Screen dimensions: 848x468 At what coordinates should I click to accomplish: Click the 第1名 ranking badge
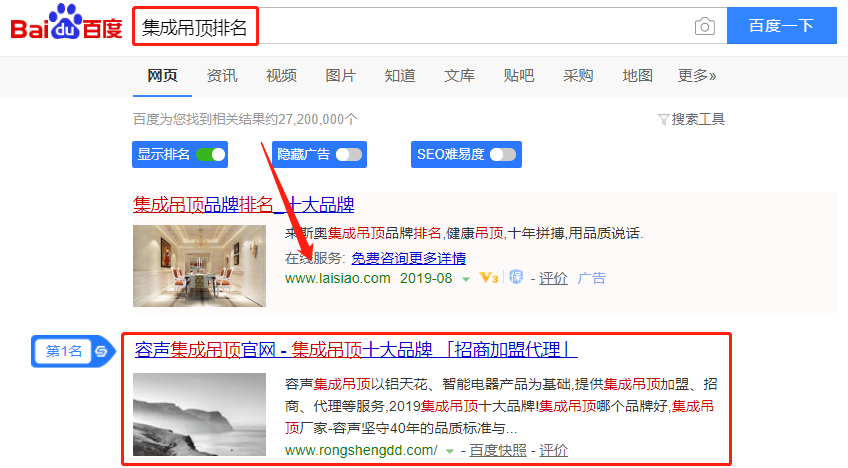(x=74, y=351)
